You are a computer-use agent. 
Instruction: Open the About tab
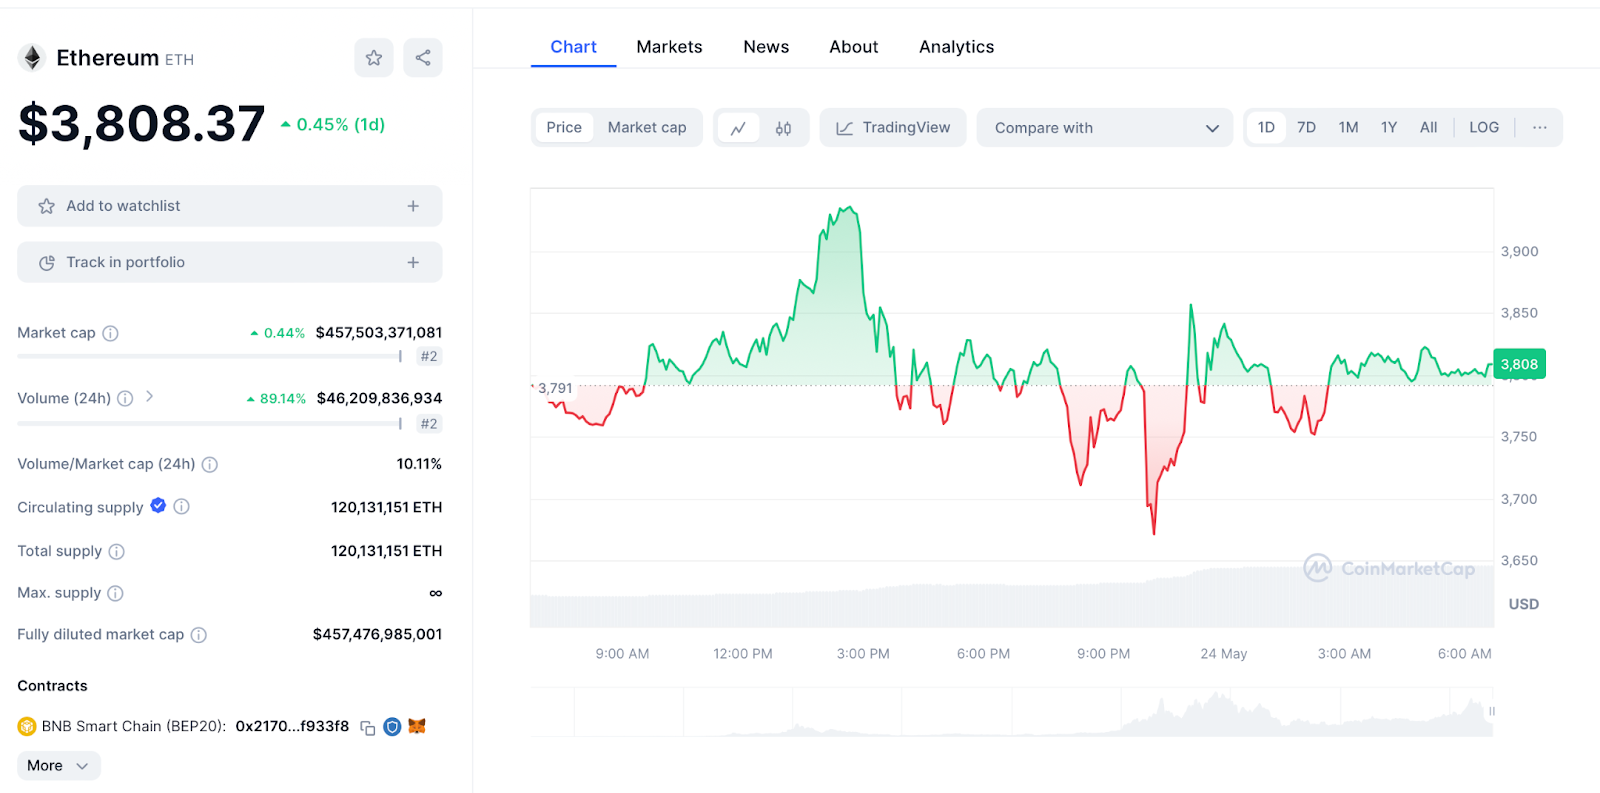coord(853,47)
